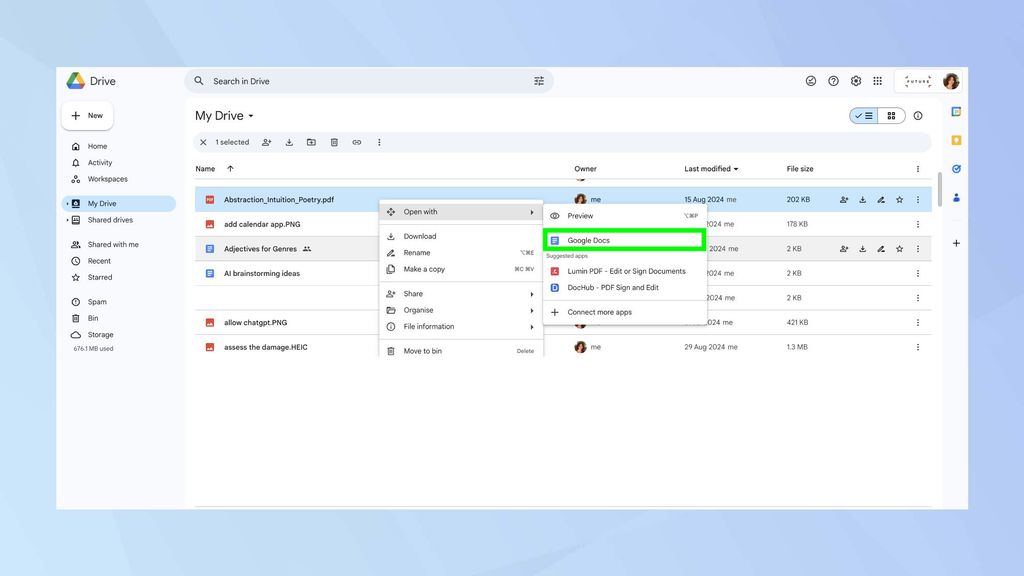
Task: Open the view details info icon
Action: tap(918, 116)
